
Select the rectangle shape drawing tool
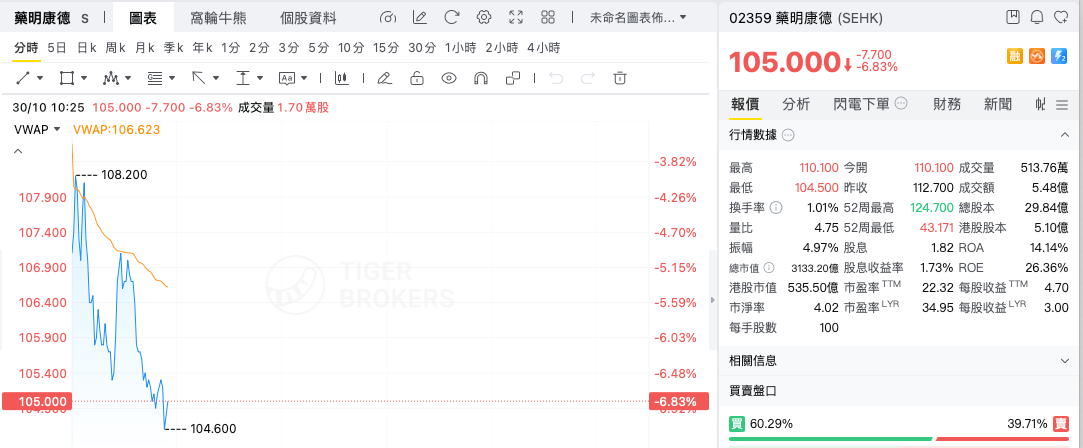[x=66, y=78]
